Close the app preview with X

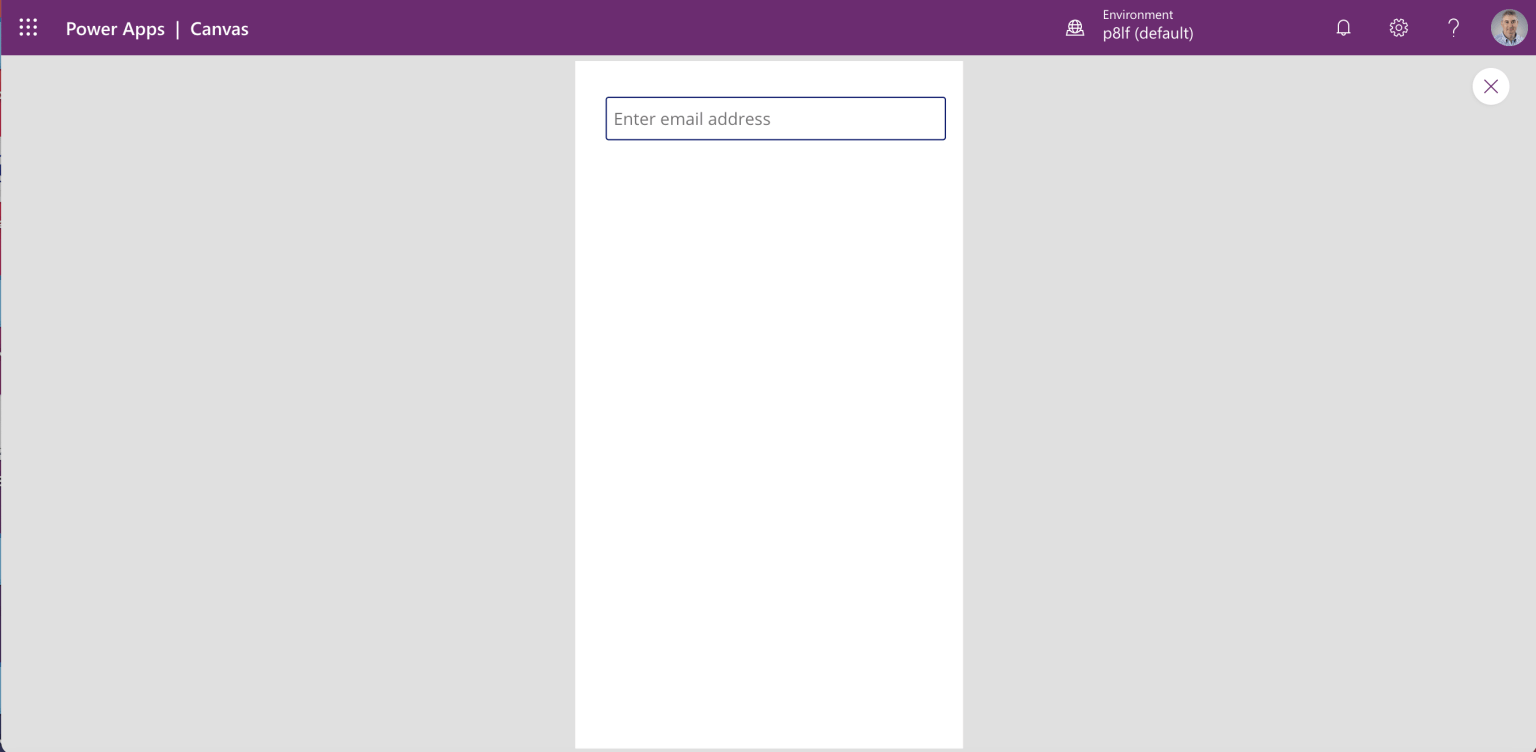pos(1490,87)
